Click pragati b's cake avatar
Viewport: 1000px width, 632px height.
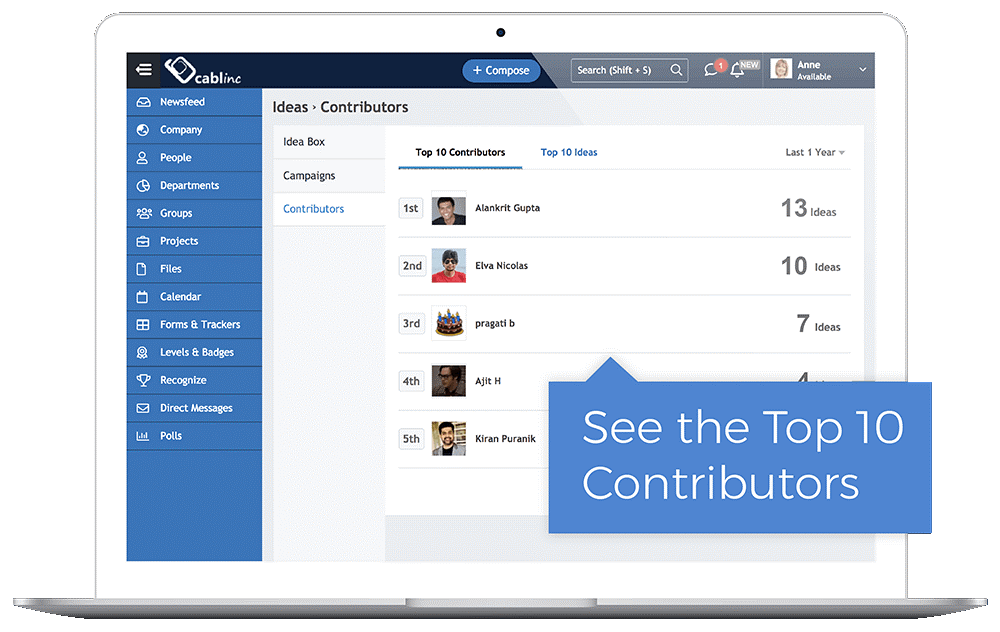(x=448, y=323)
